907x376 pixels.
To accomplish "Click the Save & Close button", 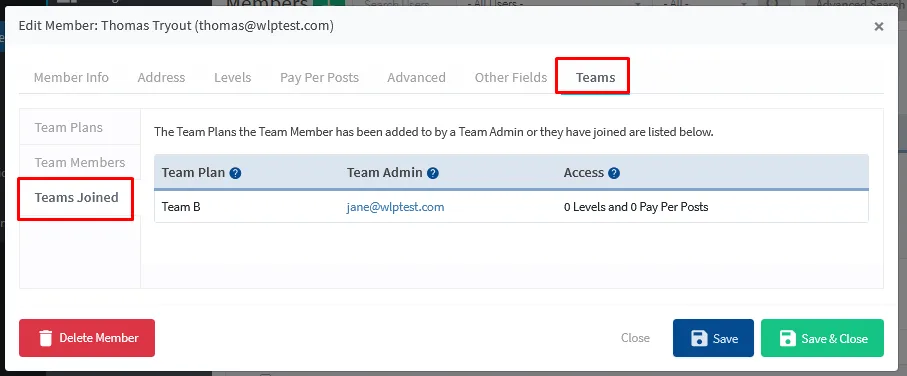I will 822,338.
